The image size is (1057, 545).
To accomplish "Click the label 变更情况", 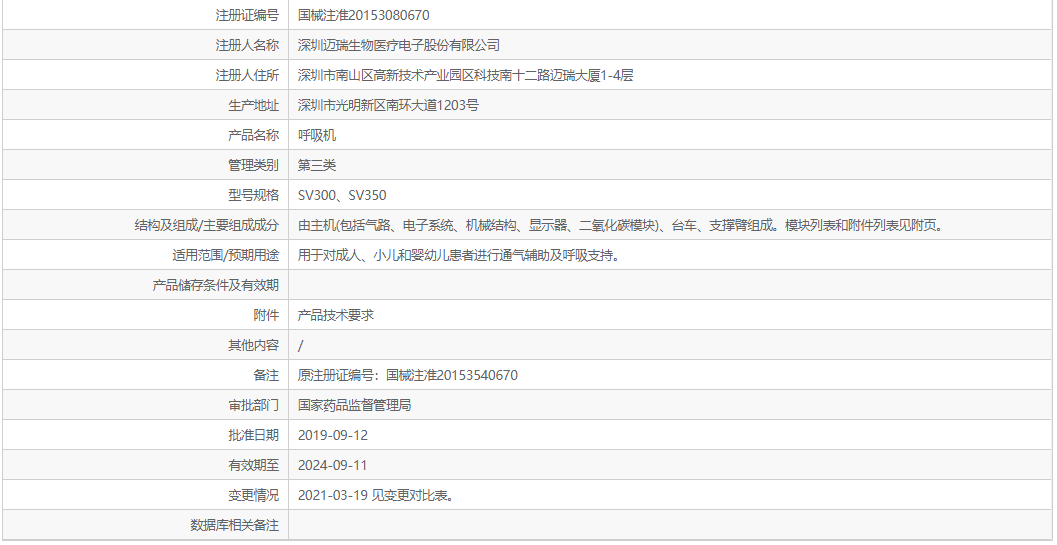I will (253, 495).
